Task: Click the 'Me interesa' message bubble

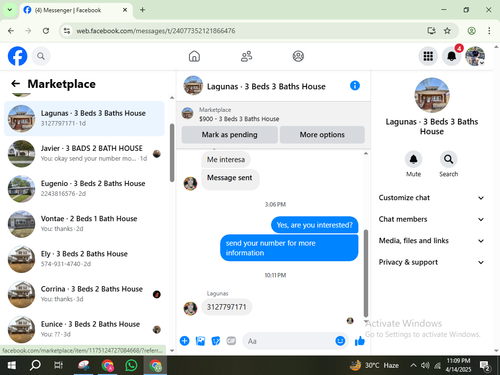Action: (226, 160)
